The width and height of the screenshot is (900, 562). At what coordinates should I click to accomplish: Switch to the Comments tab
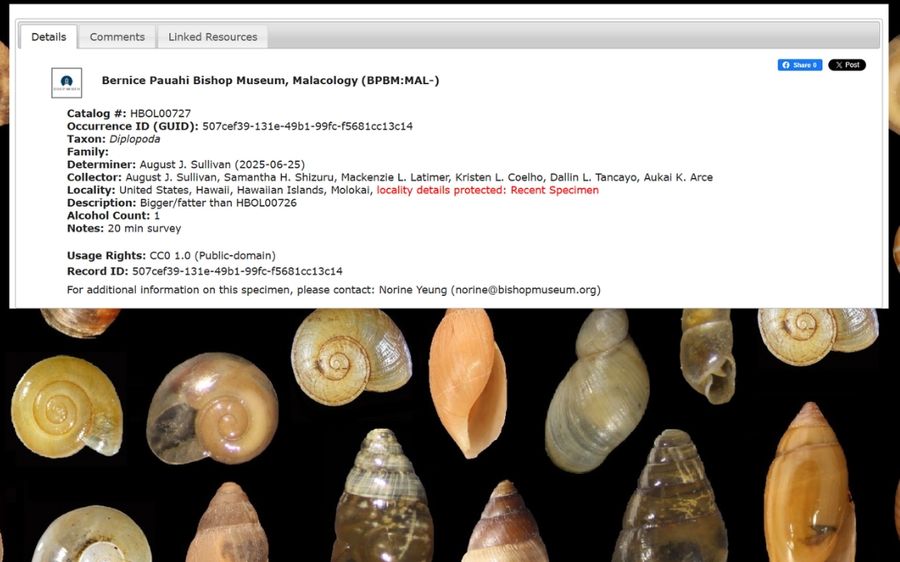(117, 37)
